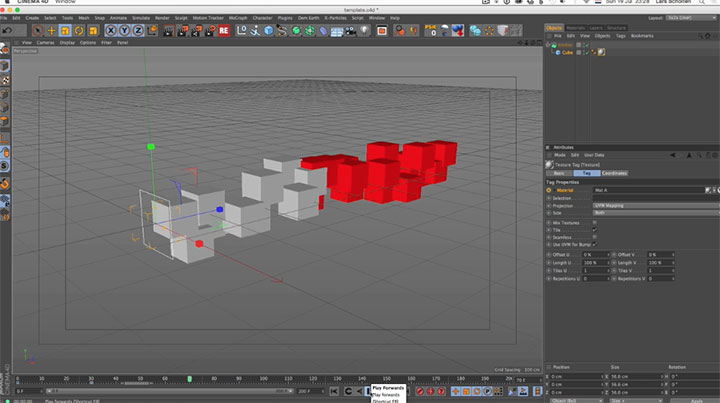Click the PSR reset icon

[x=431, y=30]
